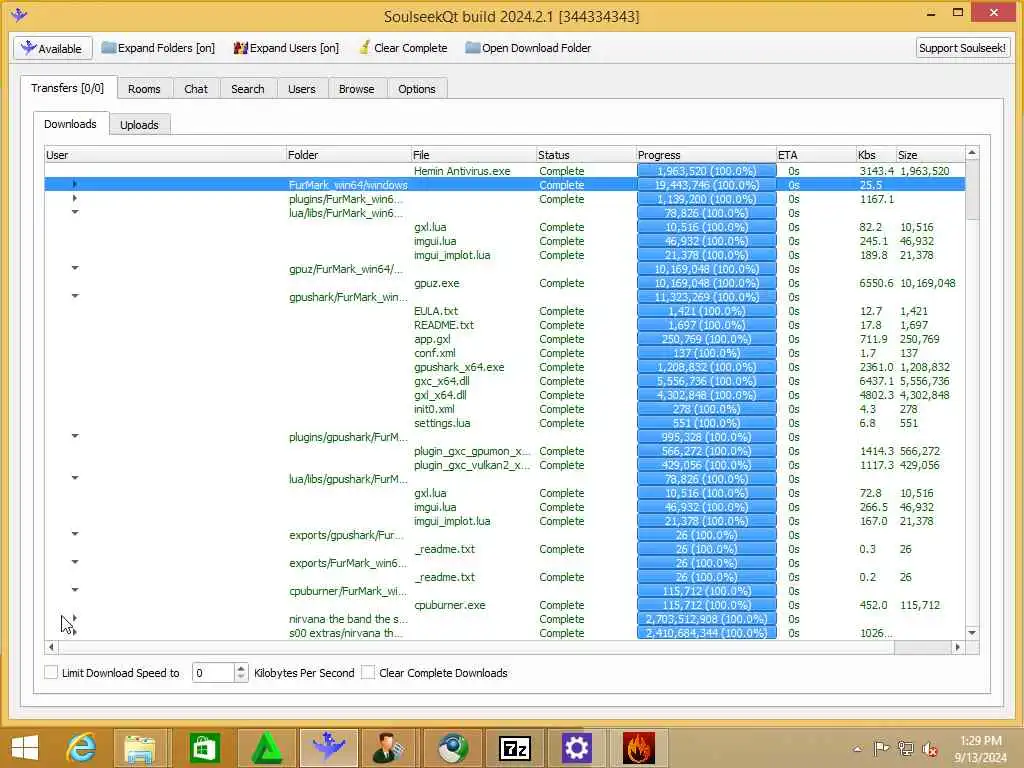This screenshot has width=1024, height=768.
Task: Sort by the Kbs column header
Action: coord(875,155)
